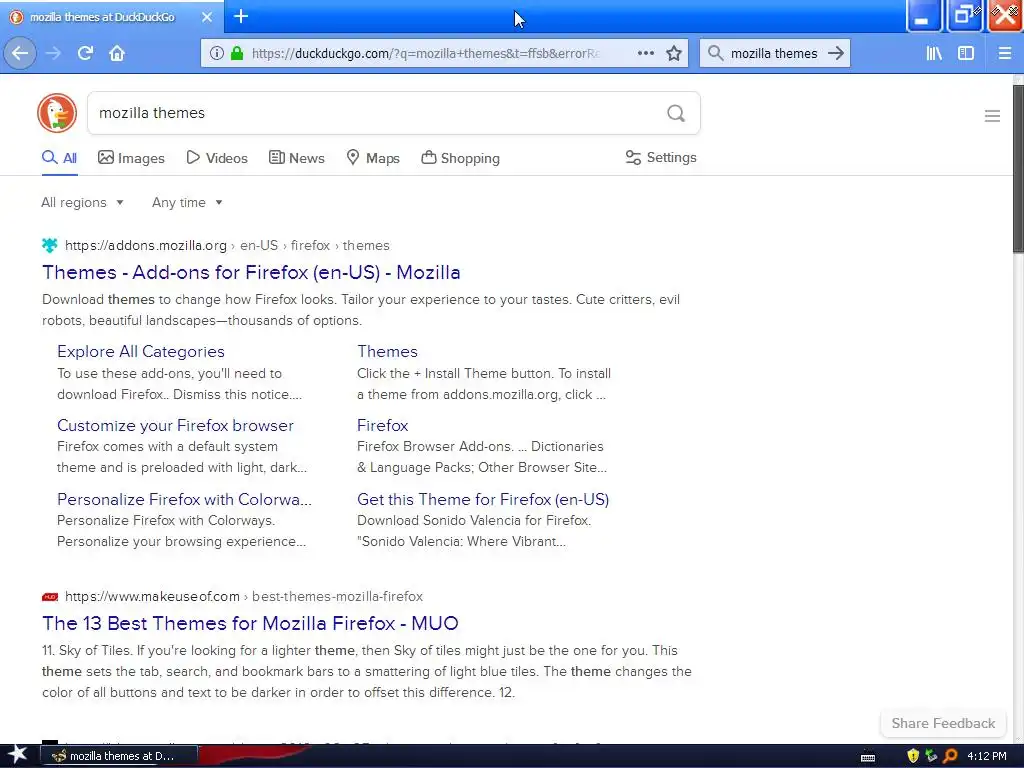Switch to the Maps results tab
1024x768 pixels.
372,158
